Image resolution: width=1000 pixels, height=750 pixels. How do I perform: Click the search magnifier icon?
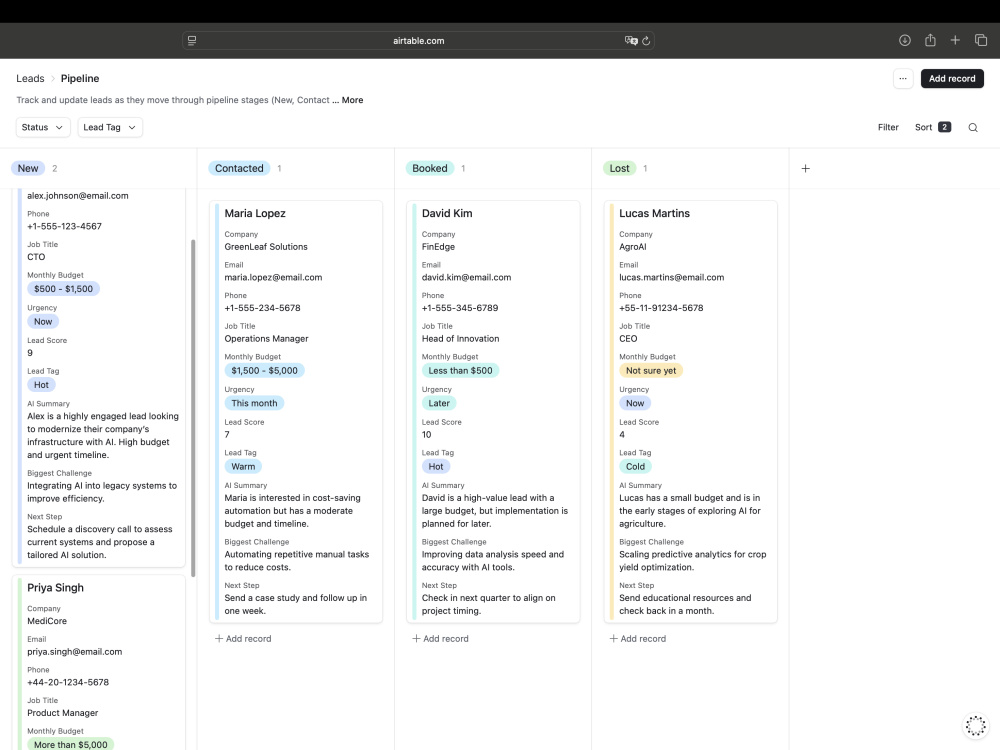[x=973, y=128]
